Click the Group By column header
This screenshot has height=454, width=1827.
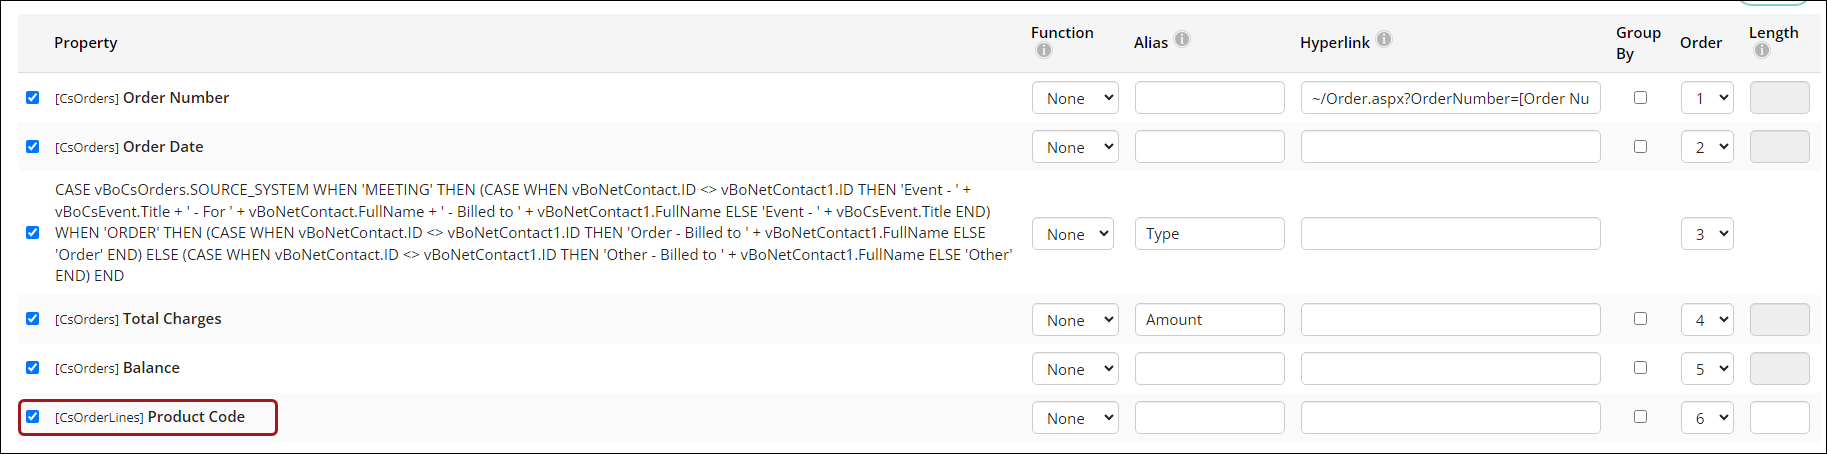pos(1638,43)
